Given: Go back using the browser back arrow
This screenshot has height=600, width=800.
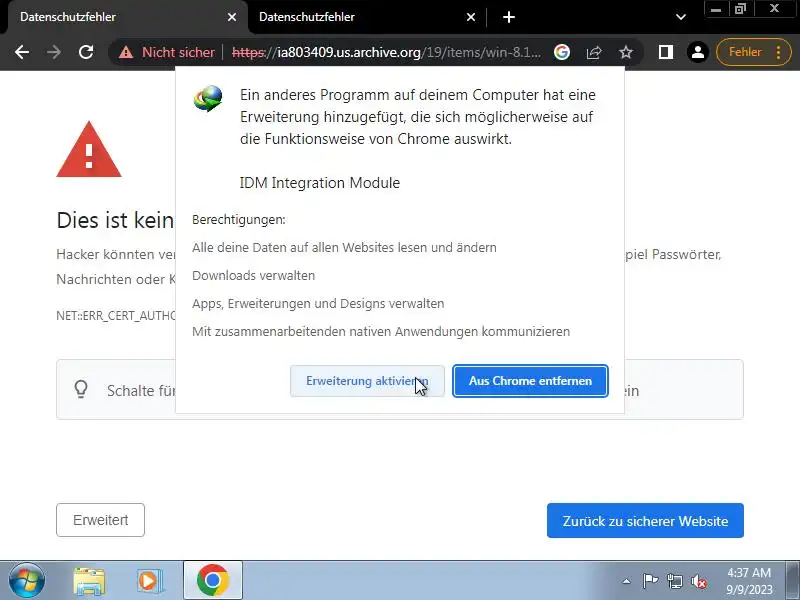Looking at the screenshot, I should coord(22,52).
